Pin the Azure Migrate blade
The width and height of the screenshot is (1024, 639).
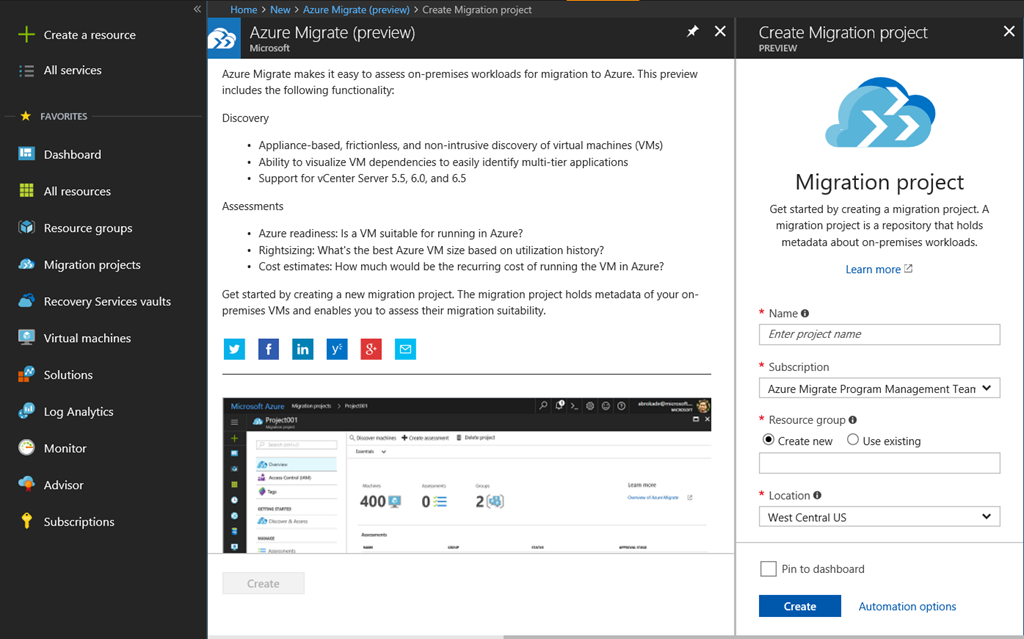click(x=692, y=31)
